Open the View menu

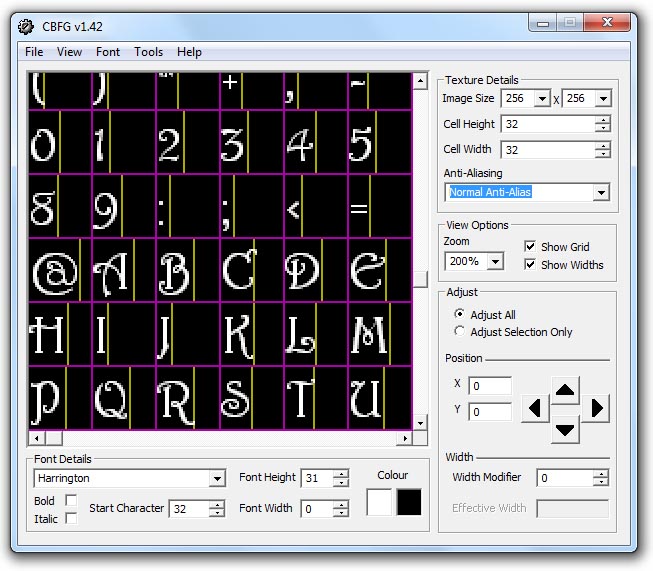click(69, 52)
